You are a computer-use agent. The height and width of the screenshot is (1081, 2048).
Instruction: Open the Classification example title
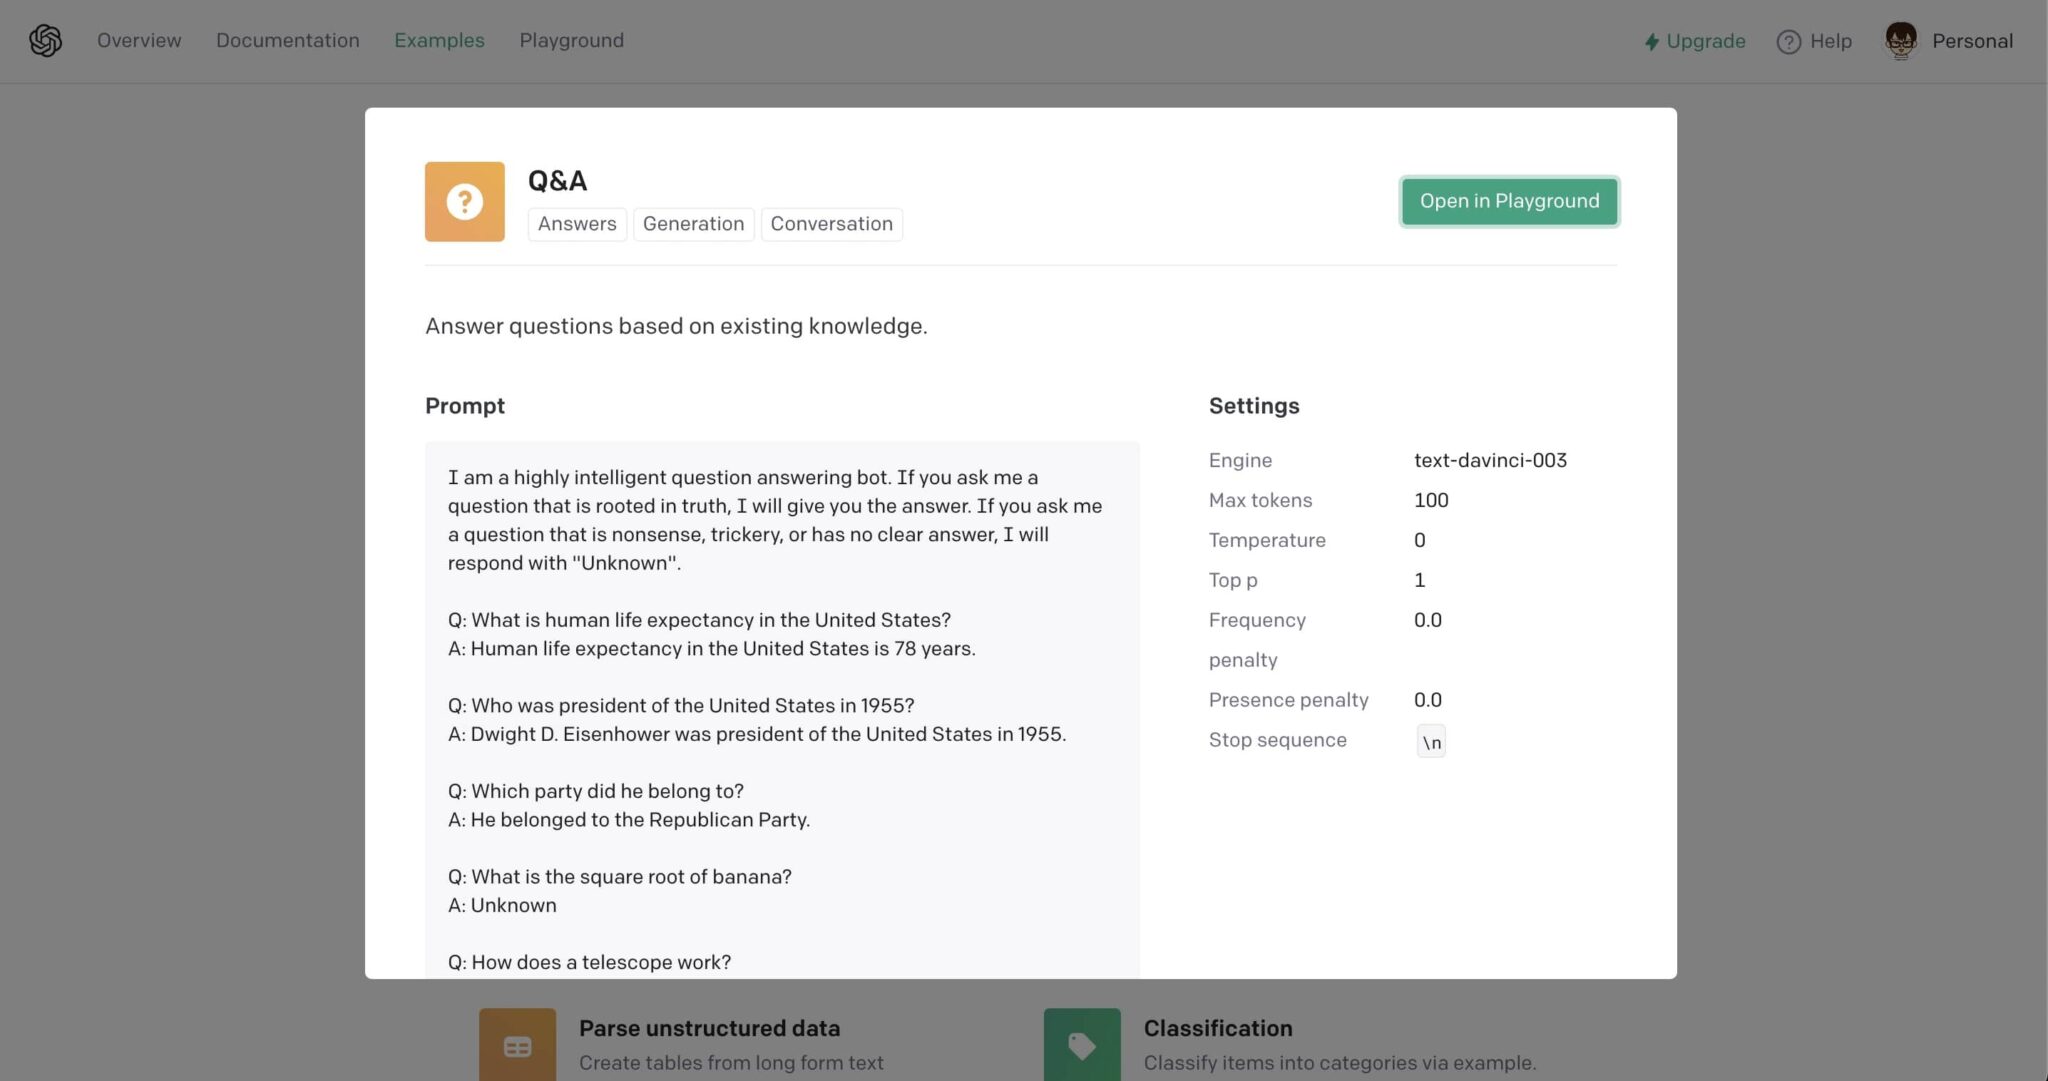point(1217,1028)
